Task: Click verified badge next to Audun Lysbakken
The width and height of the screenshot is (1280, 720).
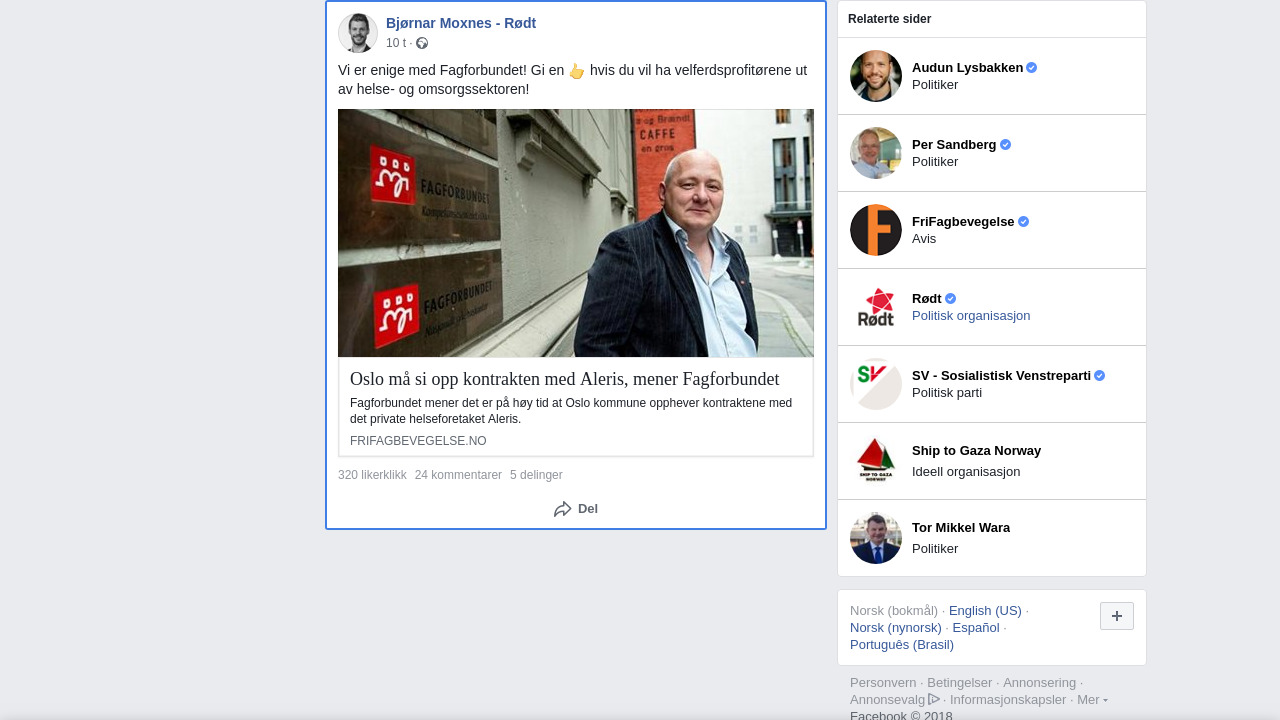Action: tap(1032, 68)
